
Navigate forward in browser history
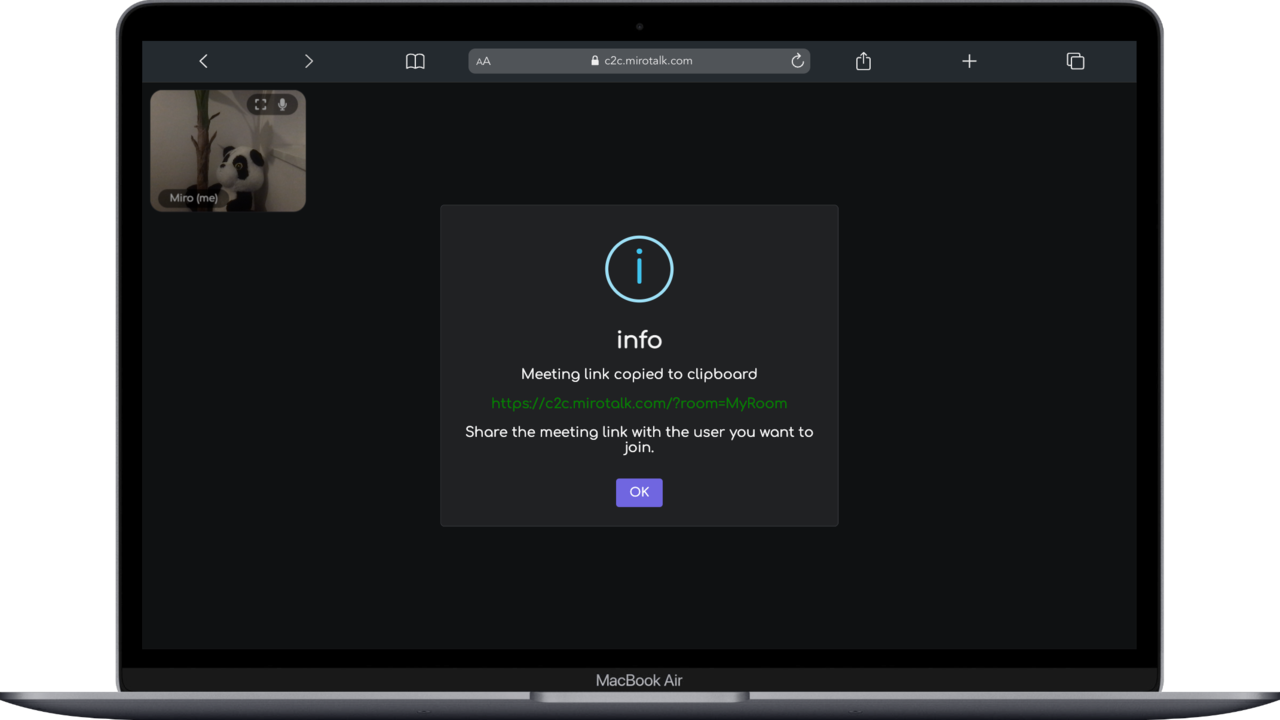[x=309, y=61]
